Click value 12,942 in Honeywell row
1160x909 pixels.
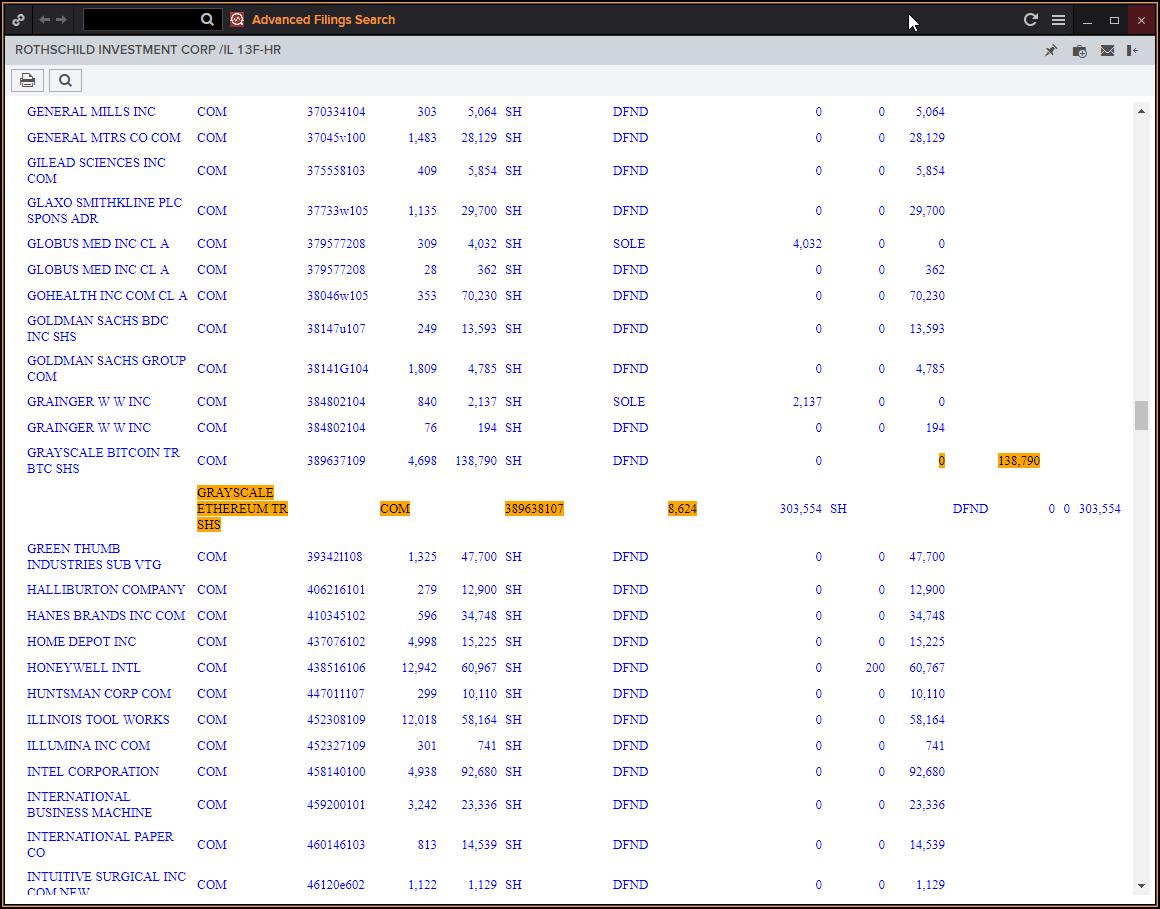[419, 668]
